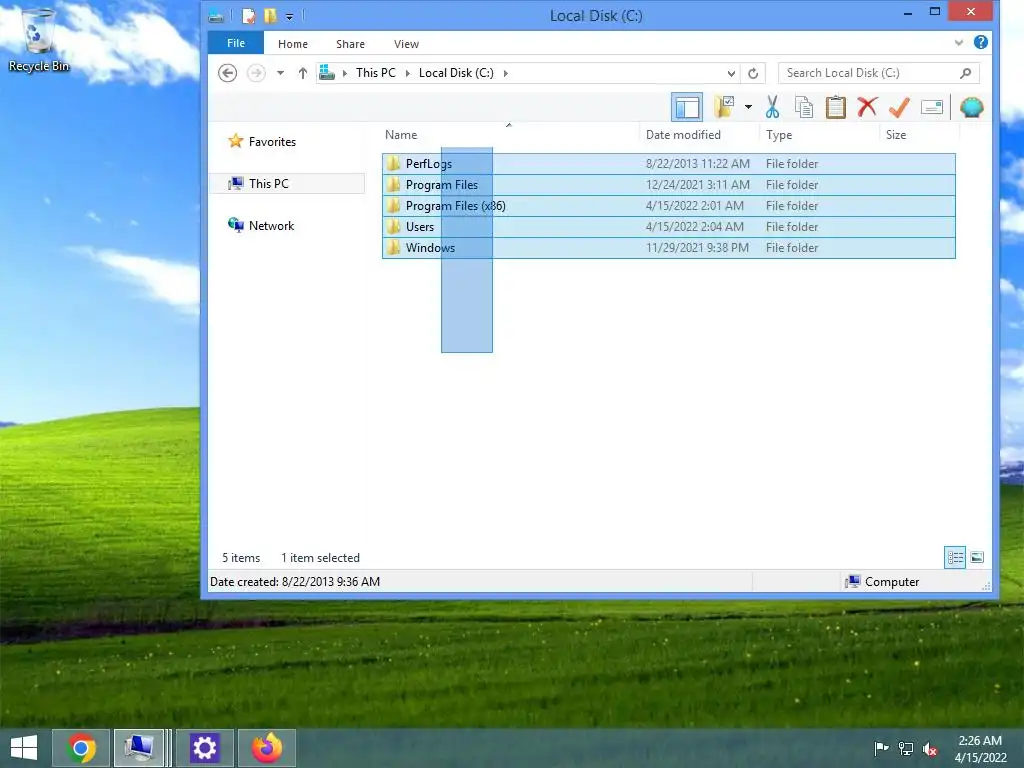Image resolution: width=1024 pixels, height=768 pixels.
Task: Click Properties icon in quick access toolbar
Action: tap(249, 15)
